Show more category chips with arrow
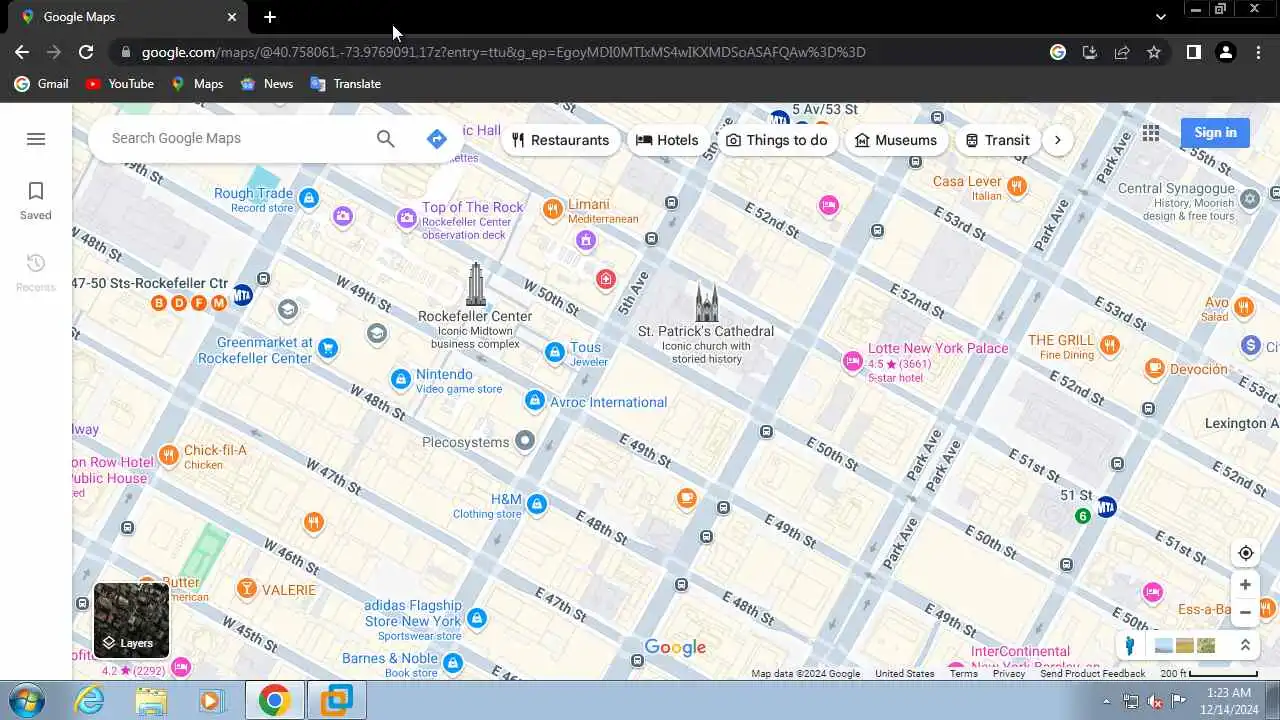The height and width of the screenshot is (720, 1280). 1057,140
